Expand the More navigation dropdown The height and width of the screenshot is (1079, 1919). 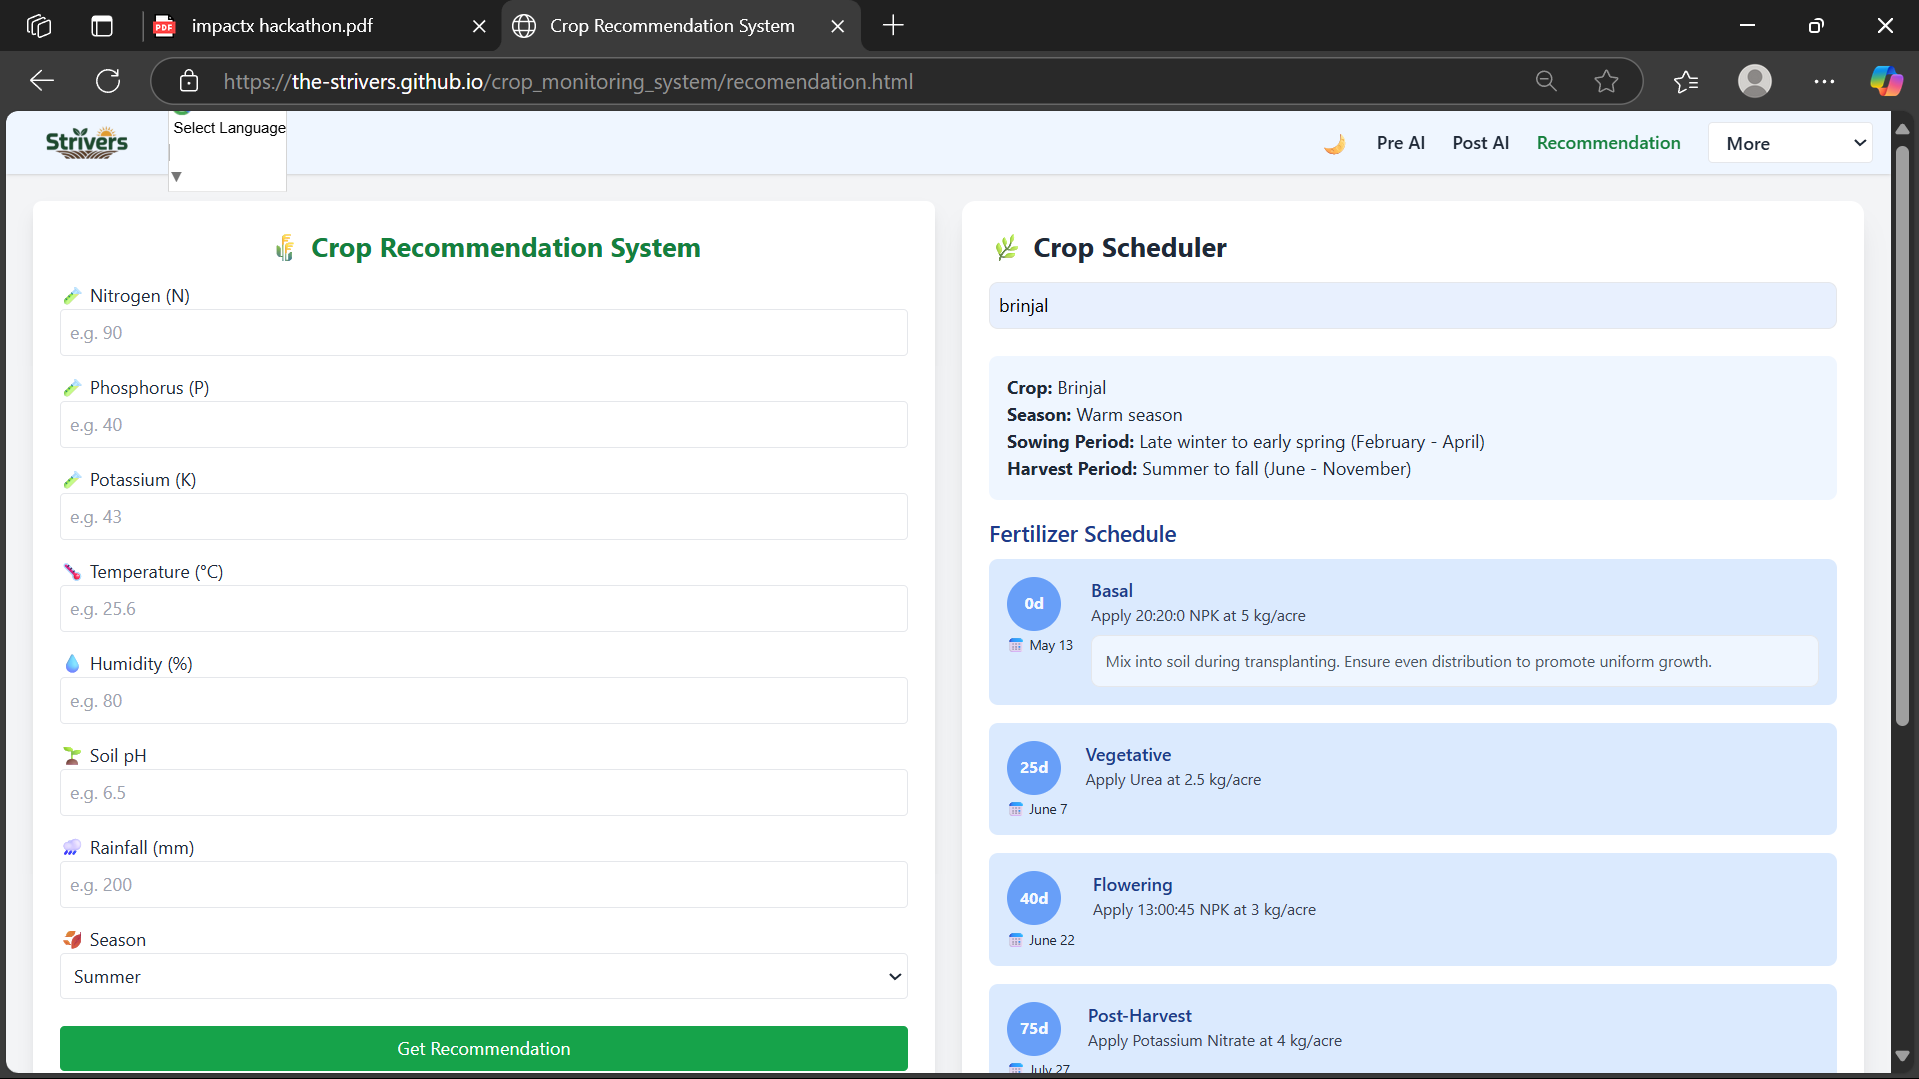[x=1790, y=142]
